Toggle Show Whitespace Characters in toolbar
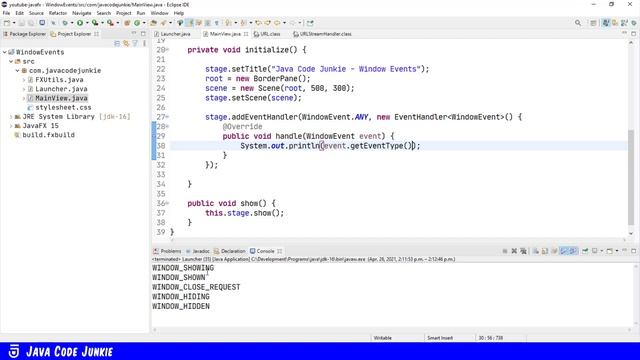The image size is (640, 360). click(217, 23)
